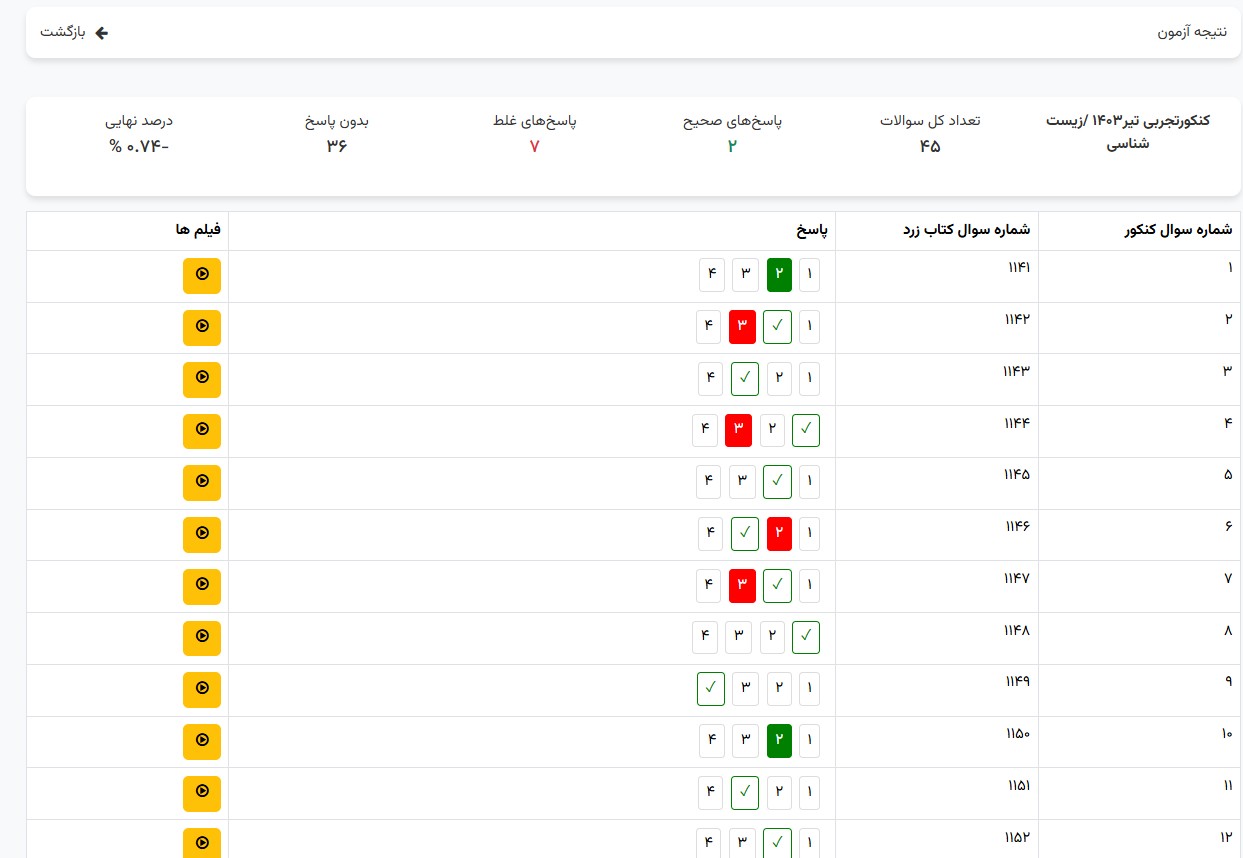Watch the video for question 6

pyautogui.click(x=202, y=534)
